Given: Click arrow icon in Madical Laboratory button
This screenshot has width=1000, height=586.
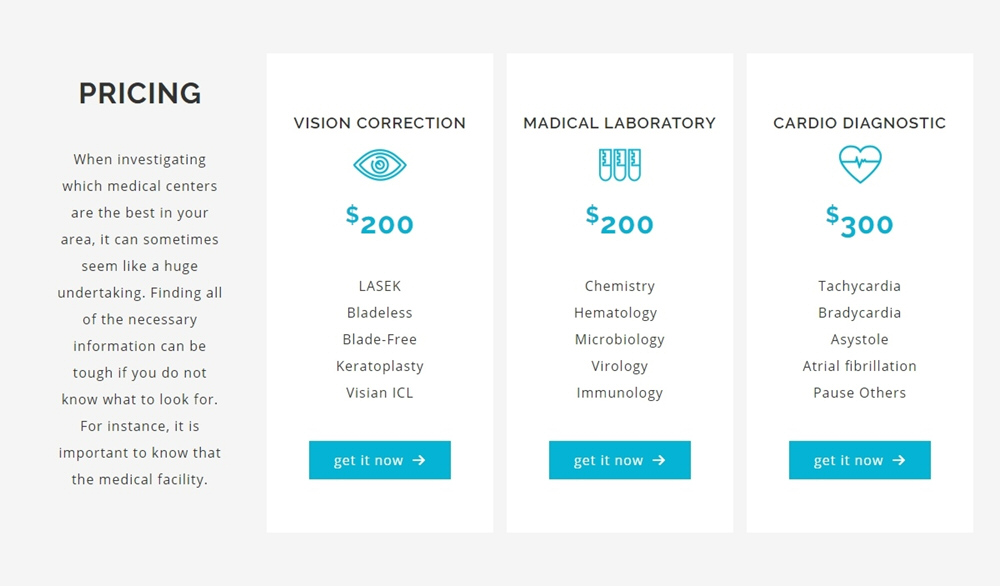Looking at the screenshot, I should pyautogui.click(x=659, y=460).
